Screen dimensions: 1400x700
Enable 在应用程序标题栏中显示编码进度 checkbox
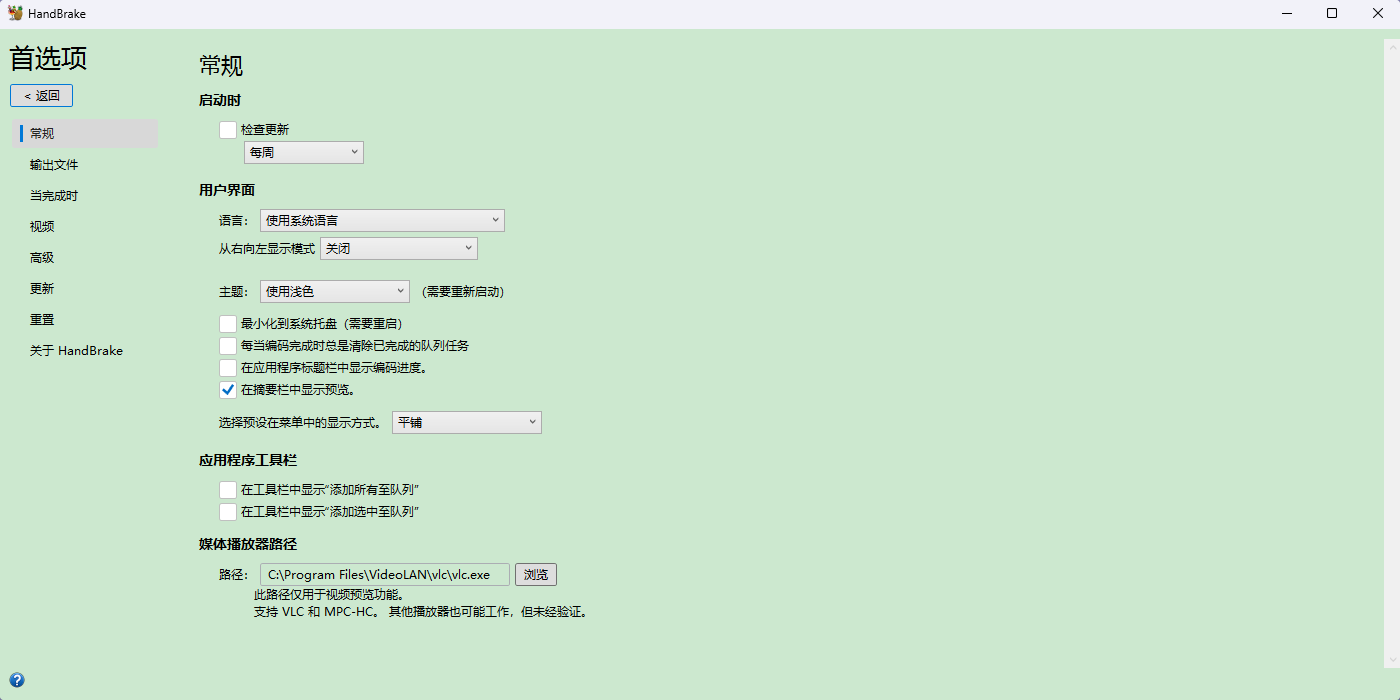228,368
